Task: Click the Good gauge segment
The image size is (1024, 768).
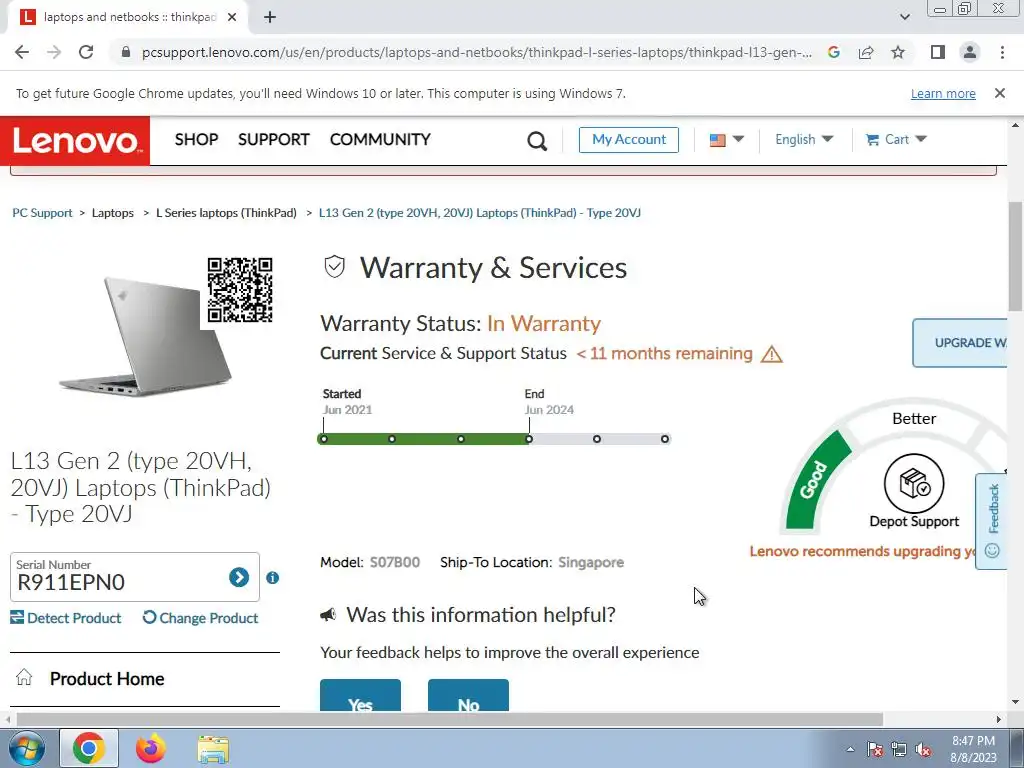Action: click(x=814, y=481)
